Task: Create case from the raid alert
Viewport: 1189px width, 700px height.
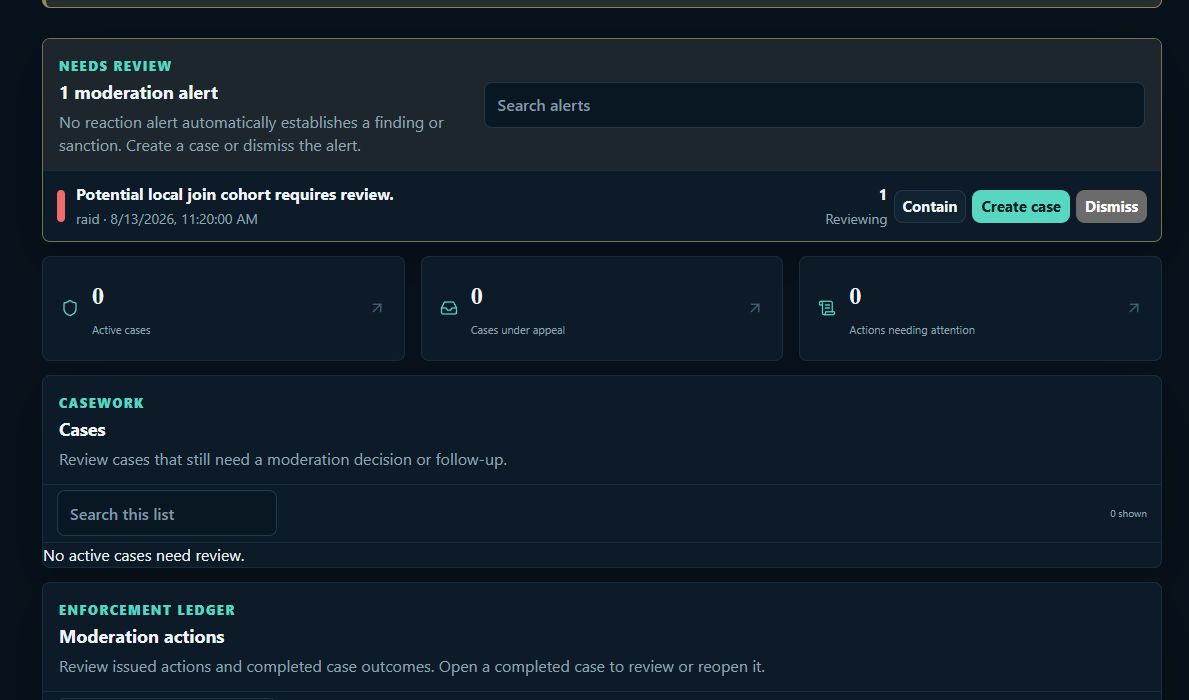Action: point(1021,206)
